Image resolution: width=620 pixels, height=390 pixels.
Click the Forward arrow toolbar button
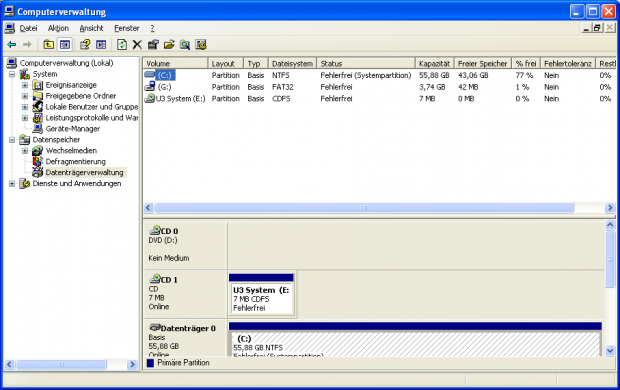(27, 45)
